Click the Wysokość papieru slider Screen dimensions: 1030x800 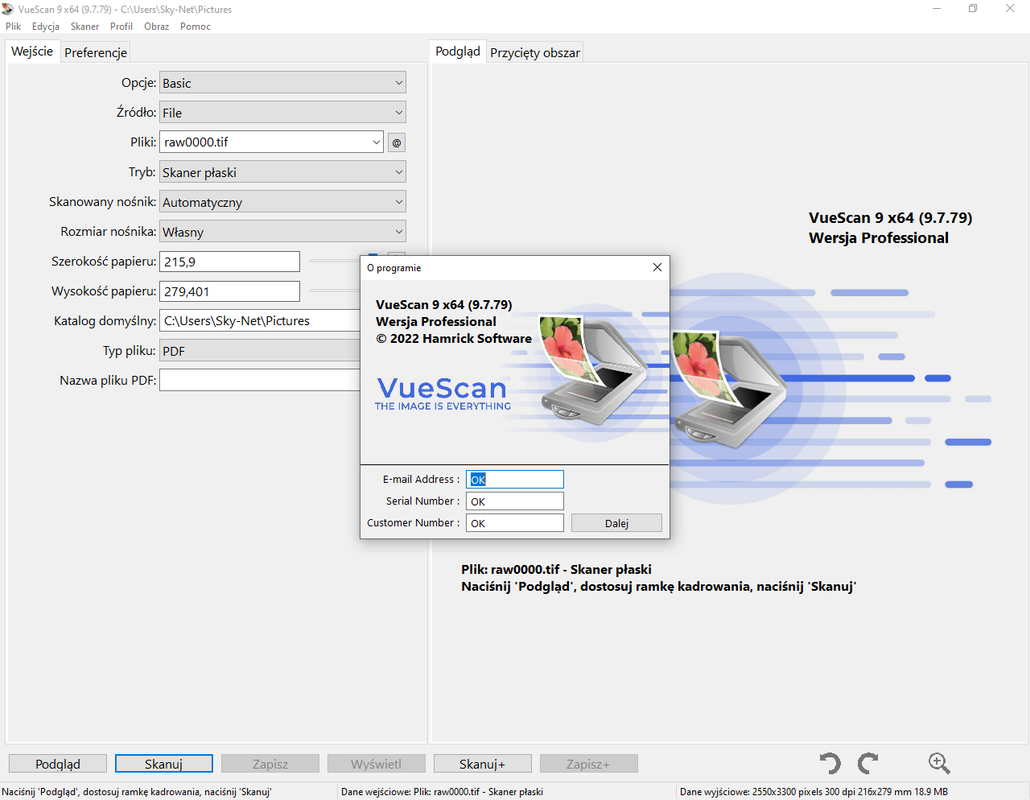(x=335, y=290)
